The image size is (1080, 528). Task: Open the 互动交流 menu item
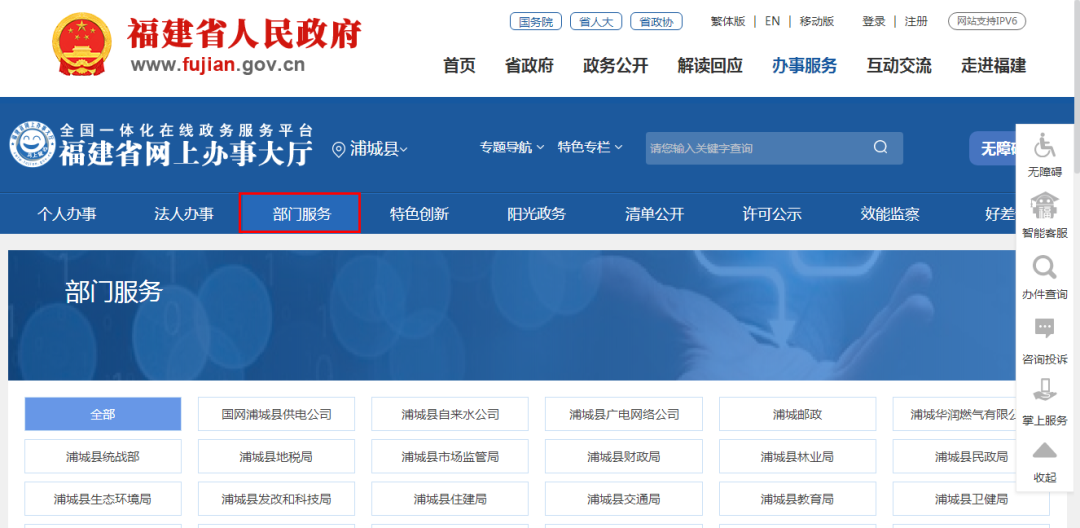click(x=899, y=66)
